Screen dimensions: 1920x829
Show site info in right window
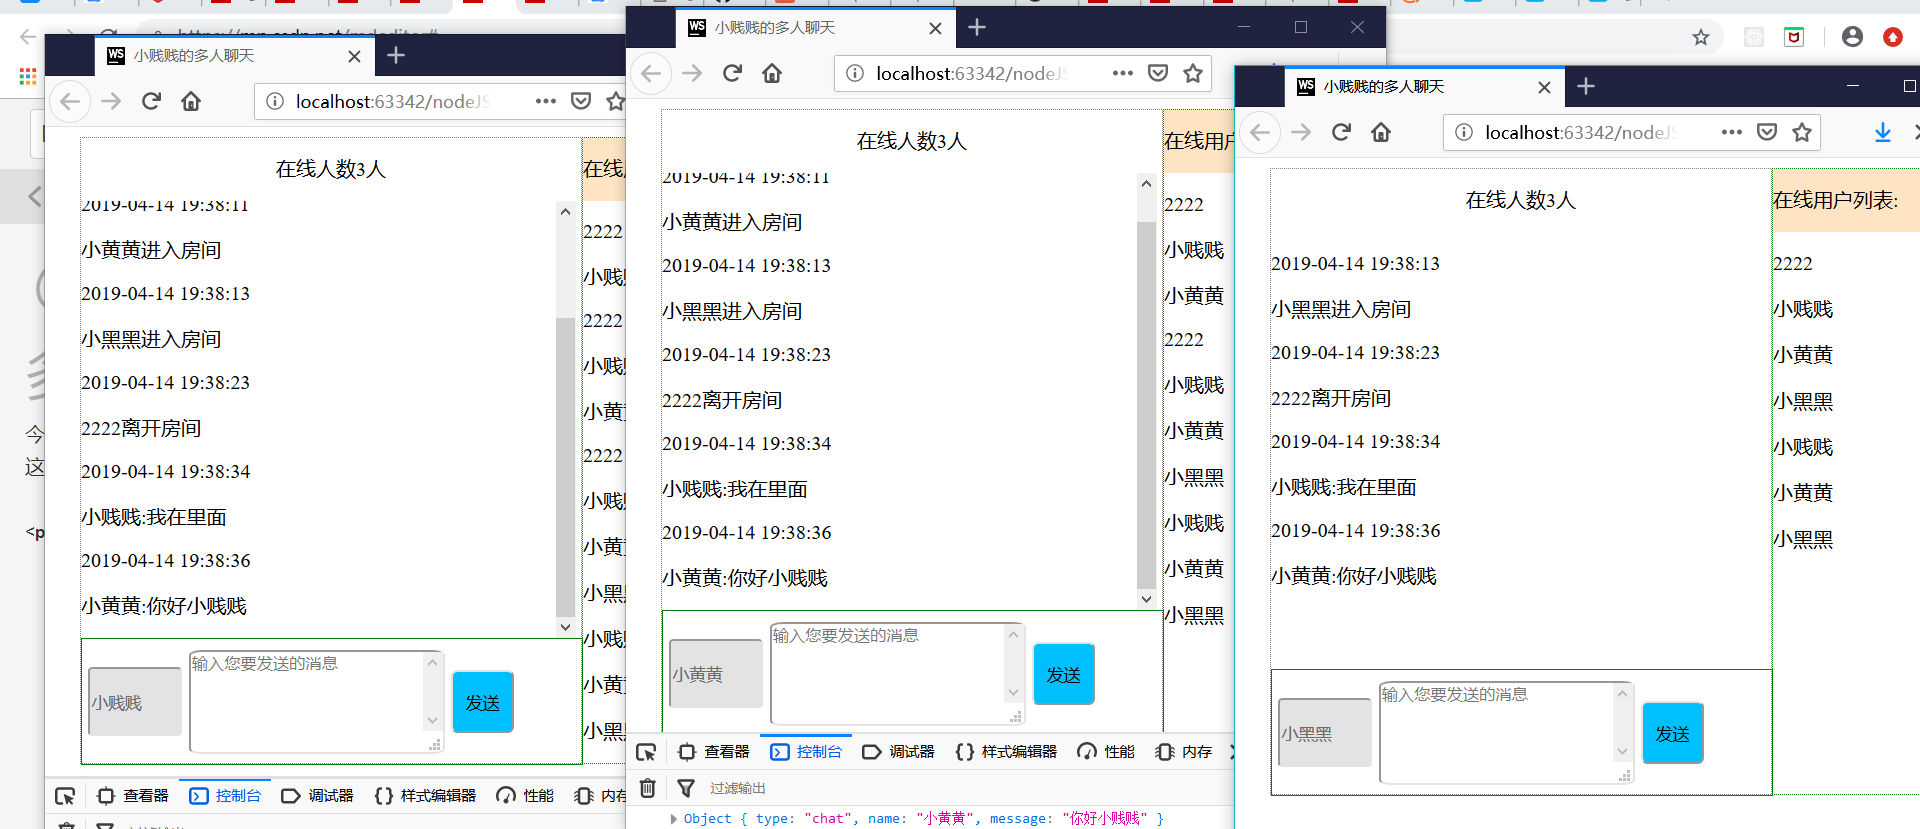(1464, 132)
